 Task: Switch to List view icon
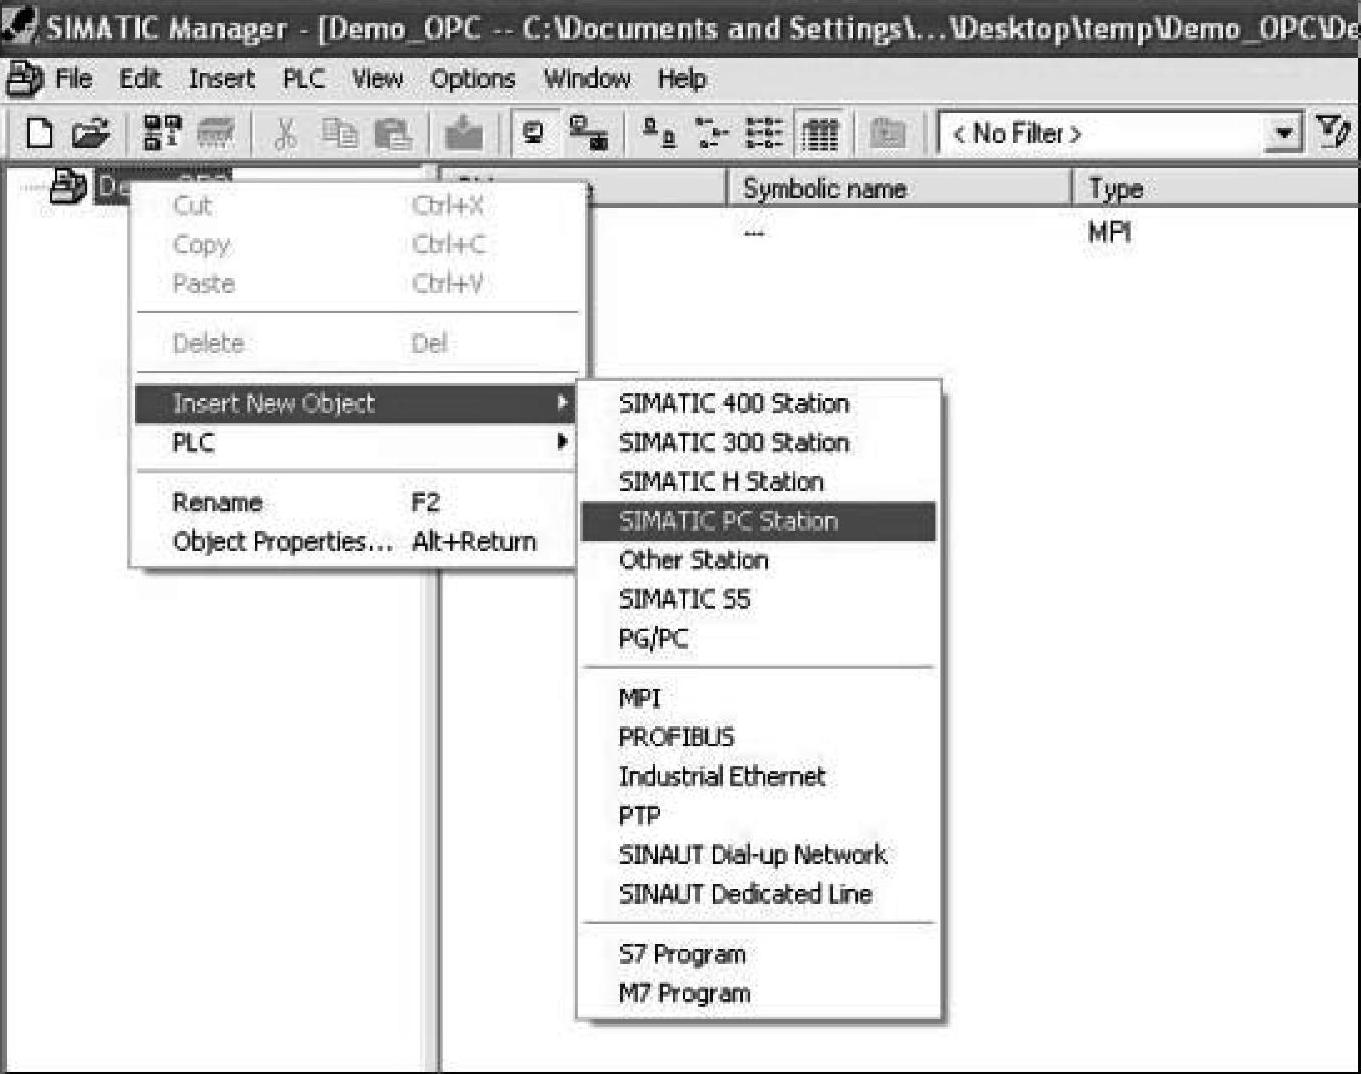[765, 133]
